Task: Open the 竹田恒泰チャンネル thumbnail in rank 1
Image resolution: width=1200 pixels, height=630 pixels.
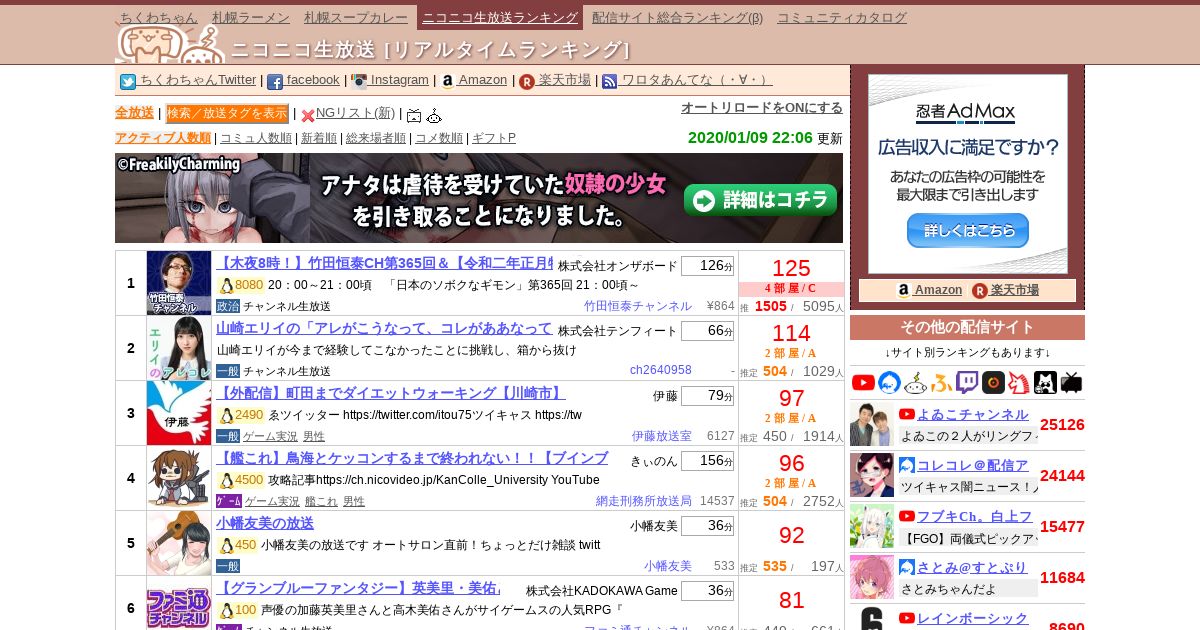Action: tap(179, 283)
